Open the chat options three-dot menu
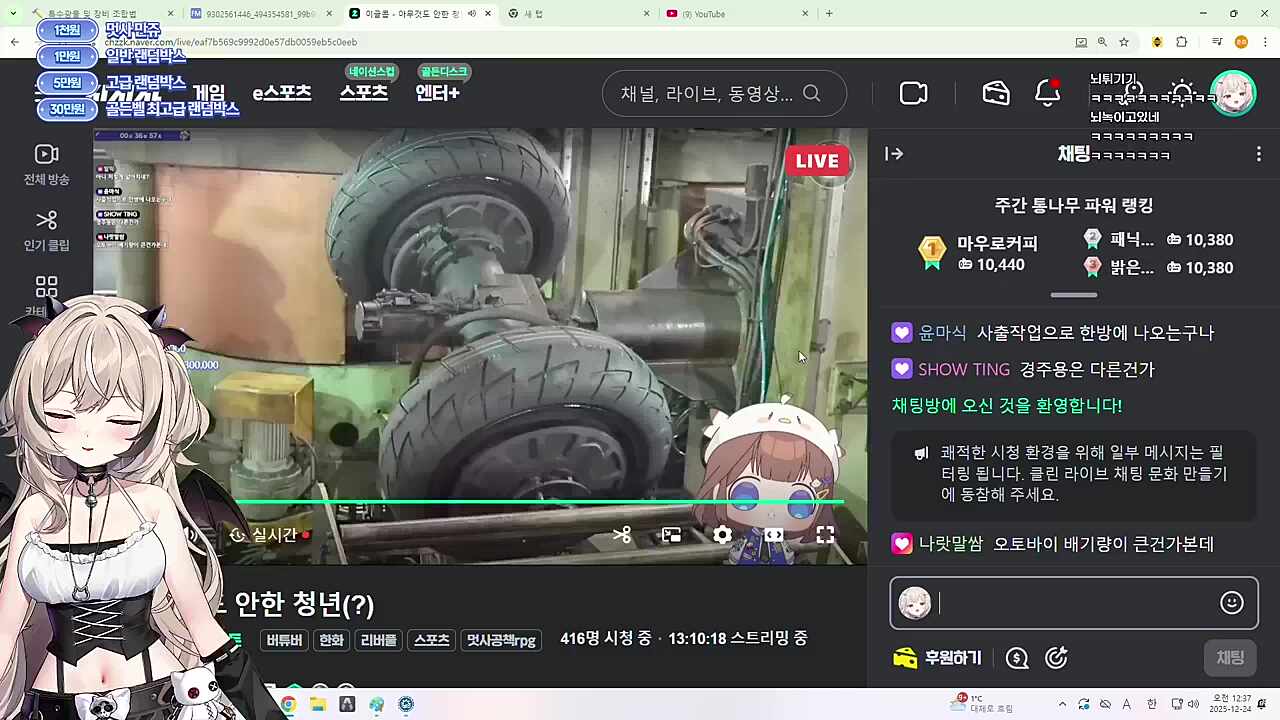This screenshot has height=720, width=1280. point(1258,154)
